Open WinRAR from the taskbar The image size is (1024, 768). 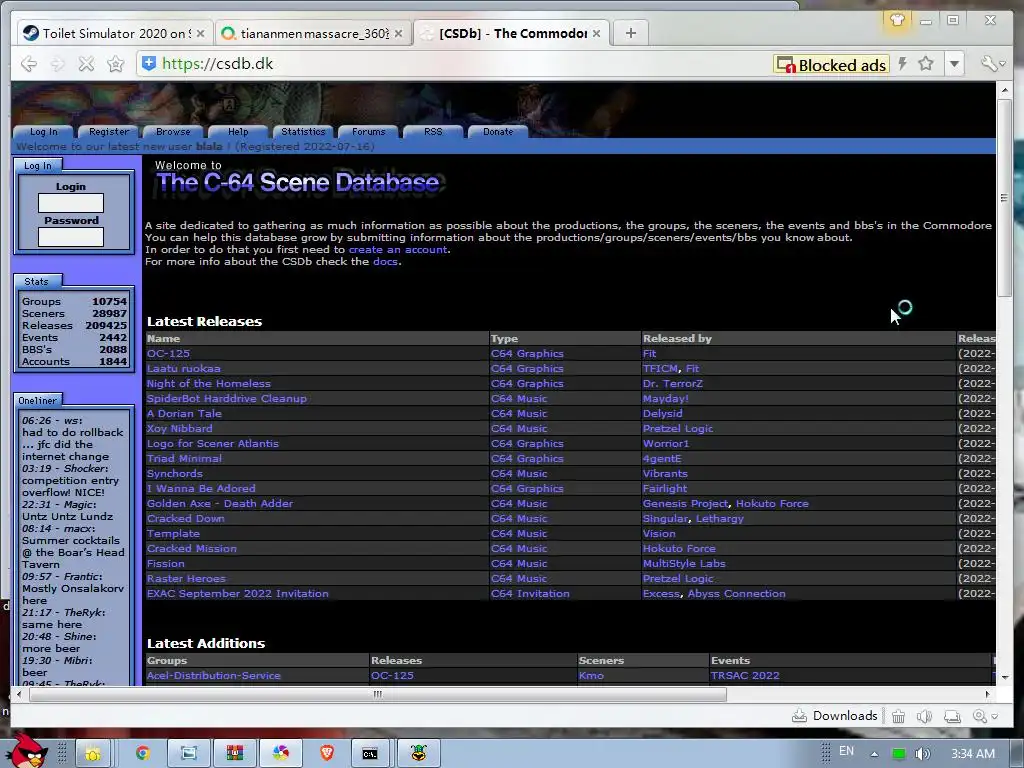pos(234,753)
